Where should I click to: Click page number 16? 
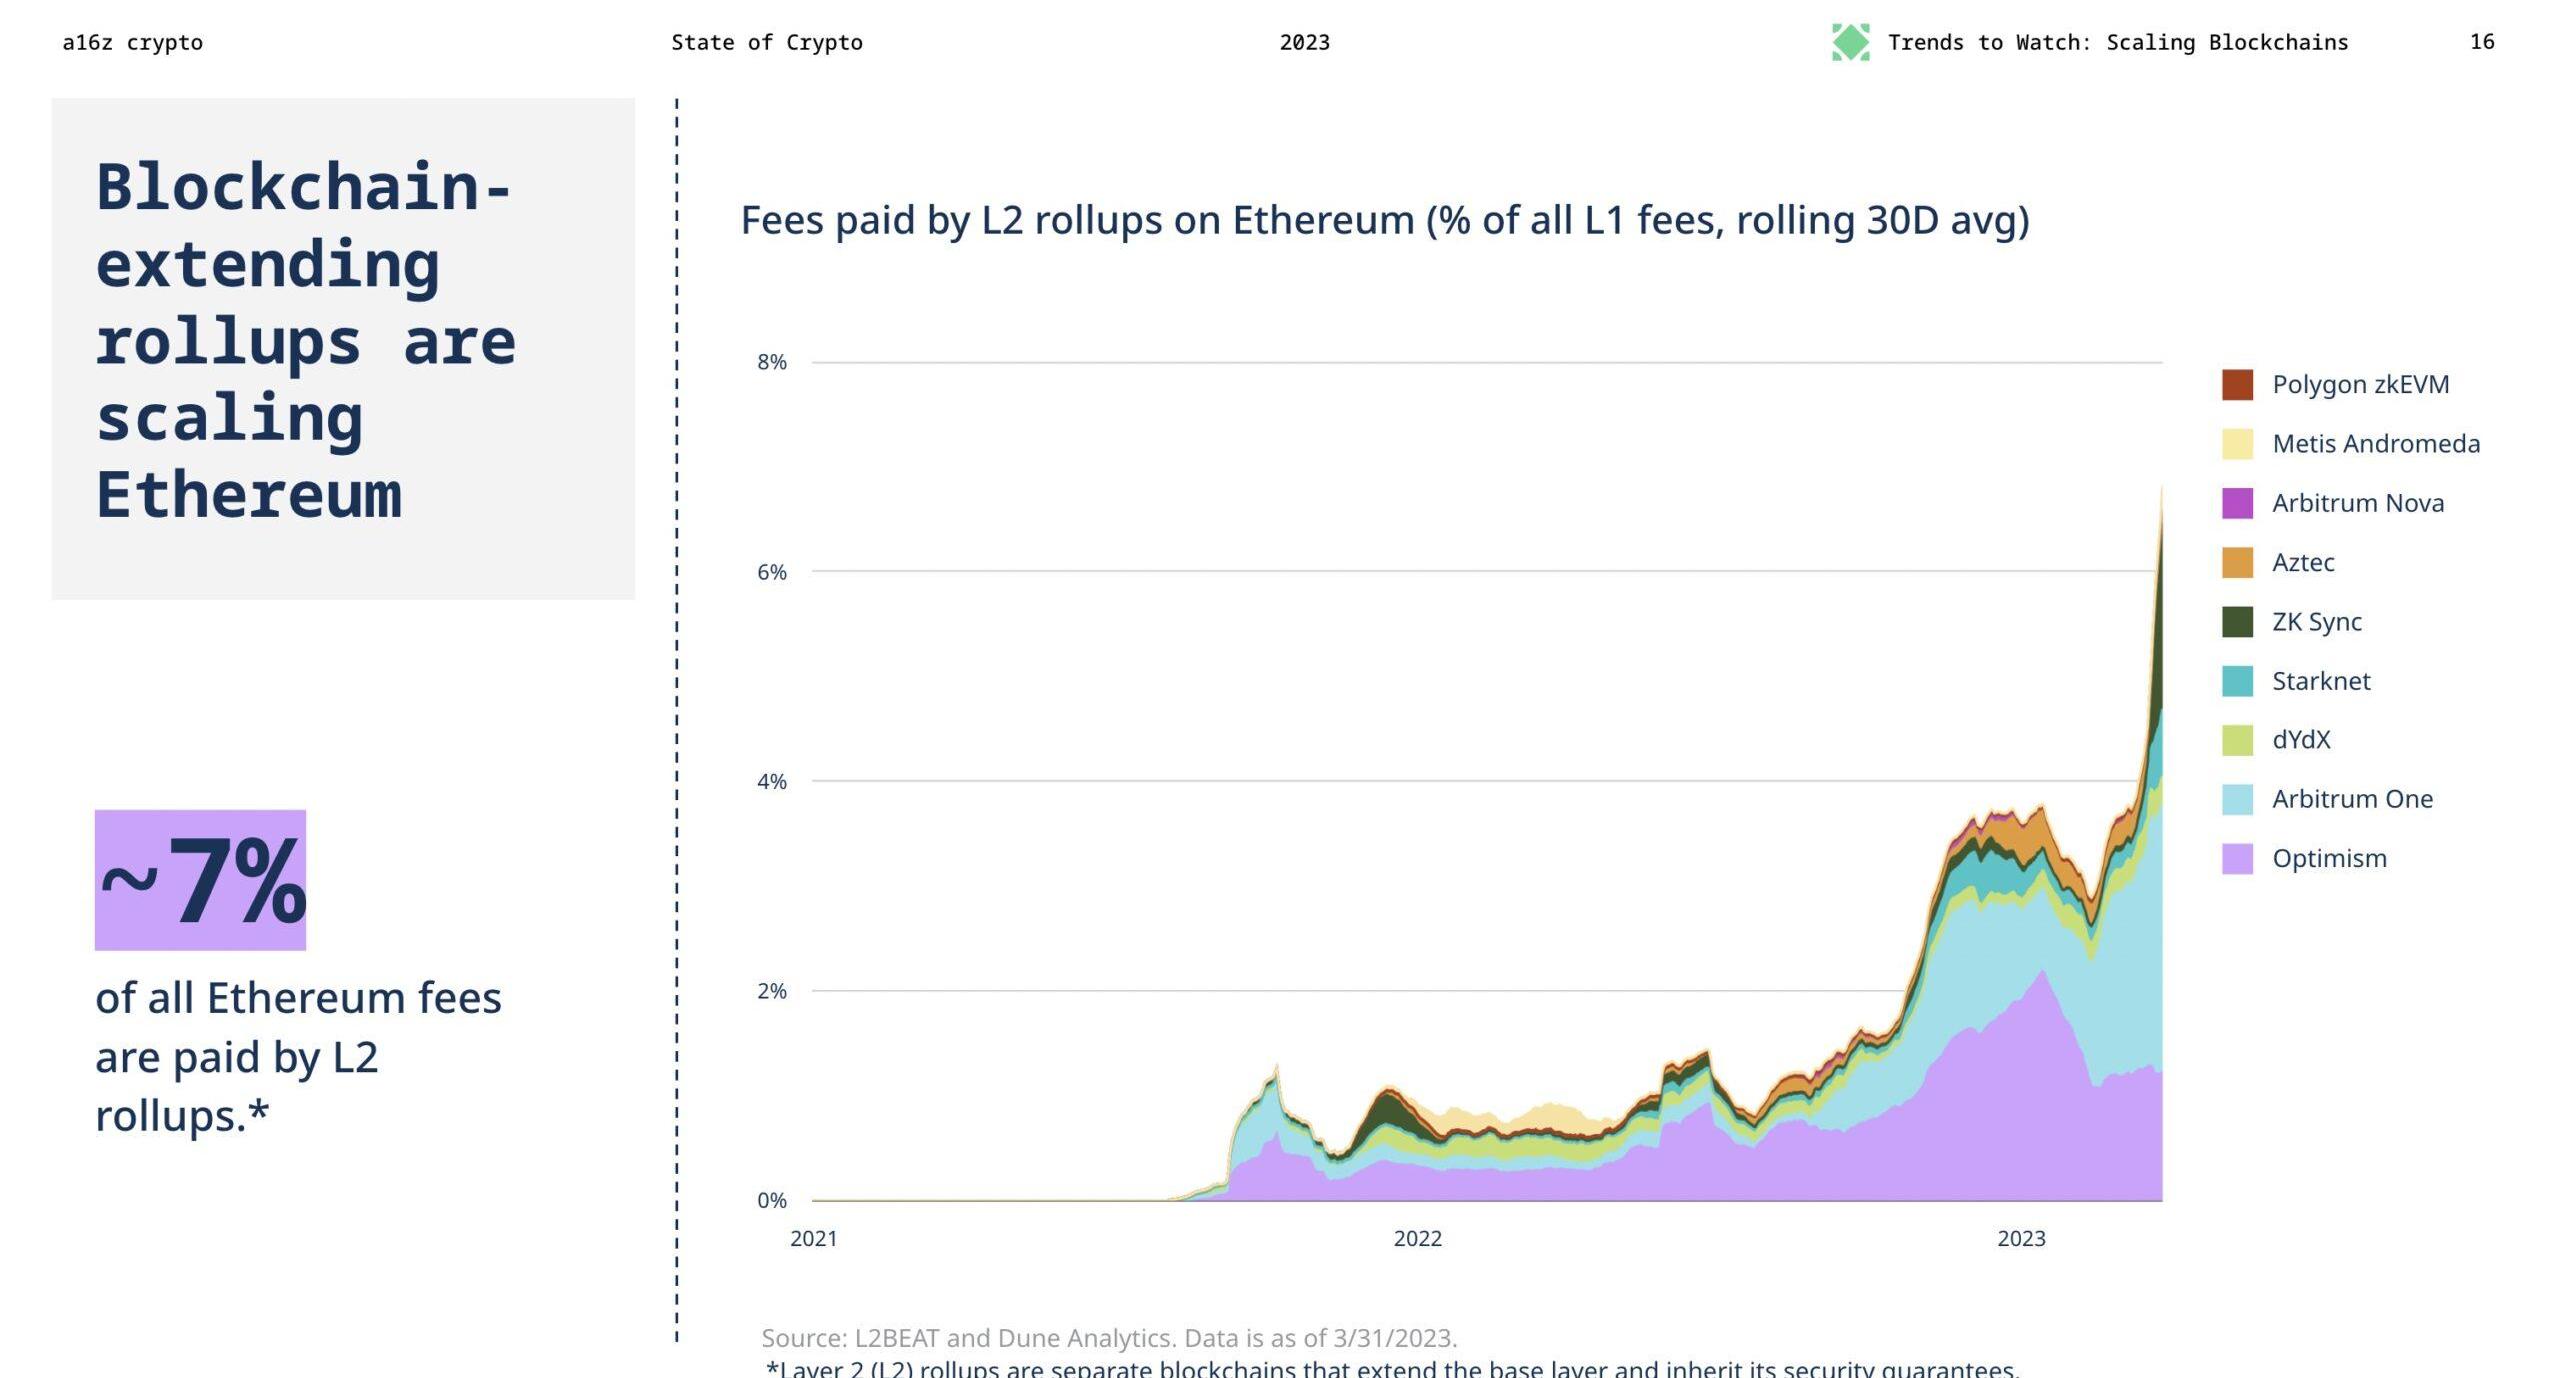[2481, 42]
